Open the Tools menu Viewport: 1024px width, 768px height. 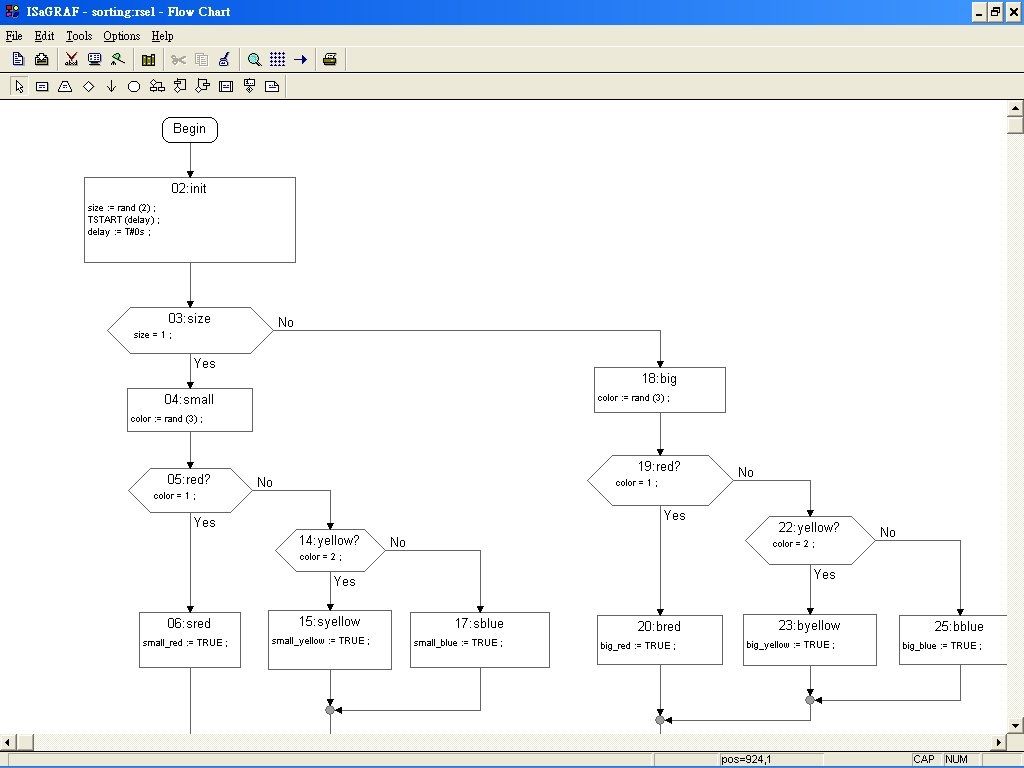[x=78, y=36]
